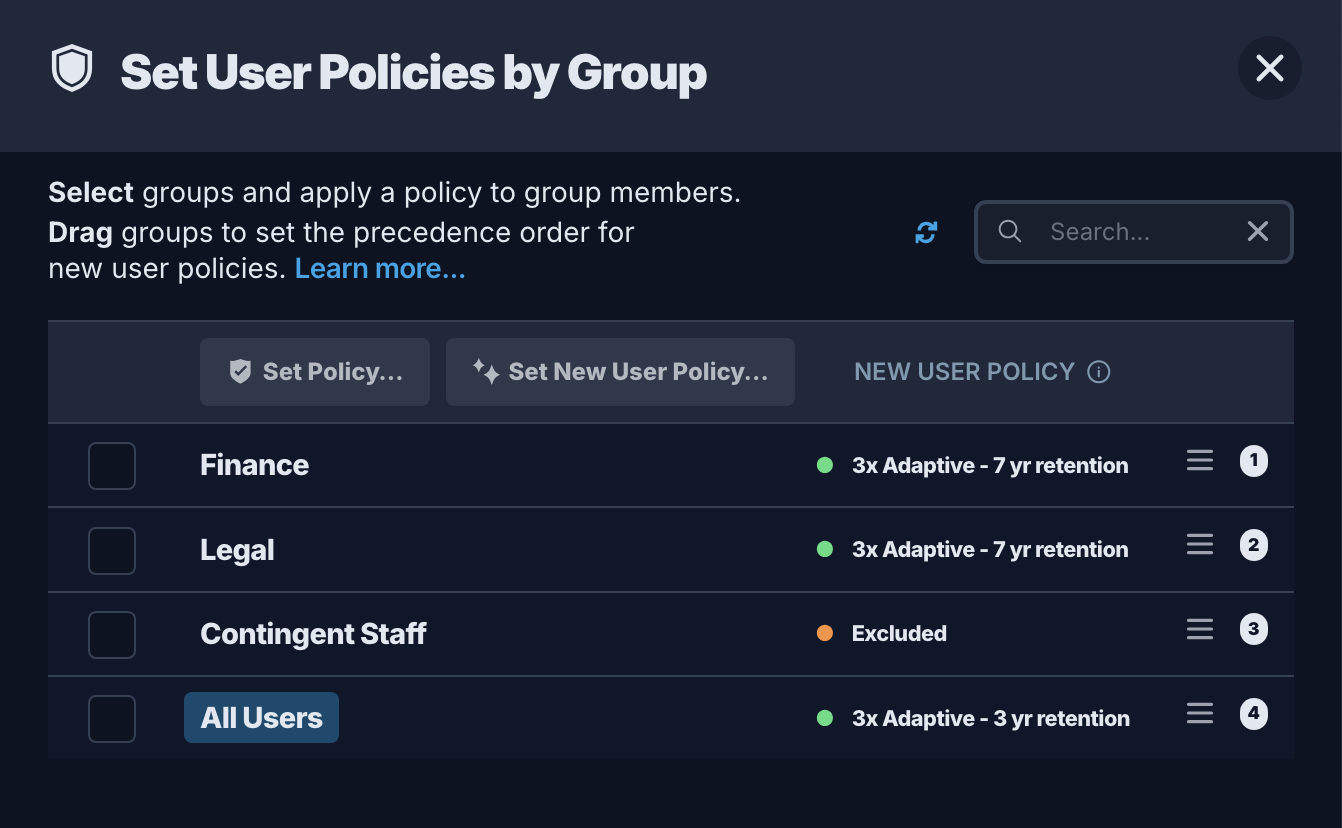This screenshot has height=828, width=1342.
Task: Click the Set User Policies by Group title
Action: point(413,73)
